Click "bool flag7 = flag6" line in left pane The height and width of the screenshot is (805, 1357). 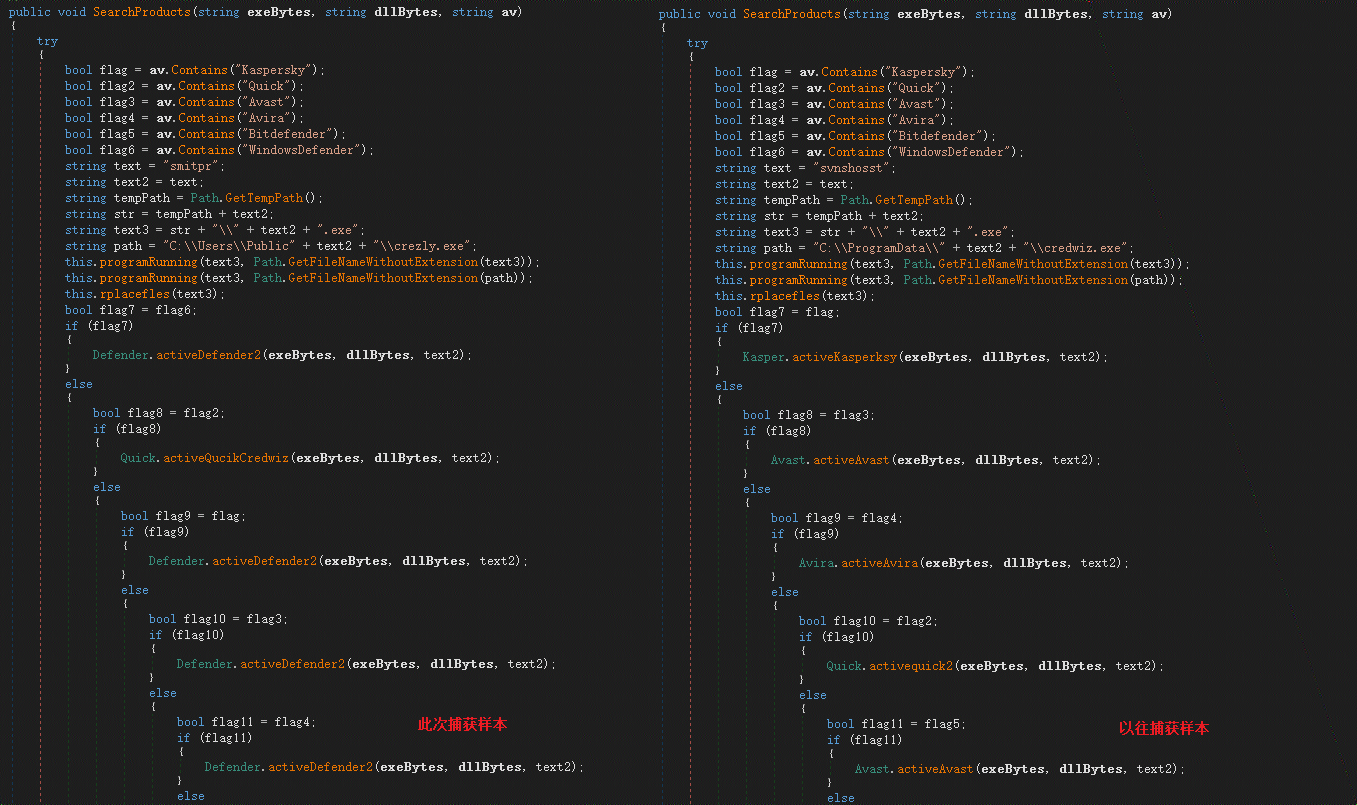click(x=131, y=310)
